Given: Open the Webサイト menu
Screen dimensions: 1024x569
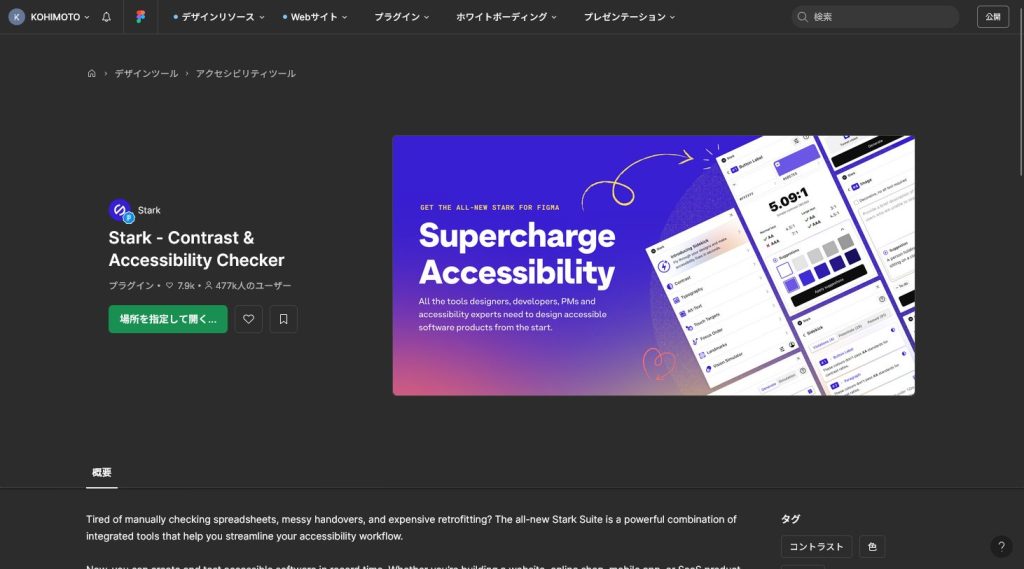Looking at the screenshot, I should [x=315, y=17].
